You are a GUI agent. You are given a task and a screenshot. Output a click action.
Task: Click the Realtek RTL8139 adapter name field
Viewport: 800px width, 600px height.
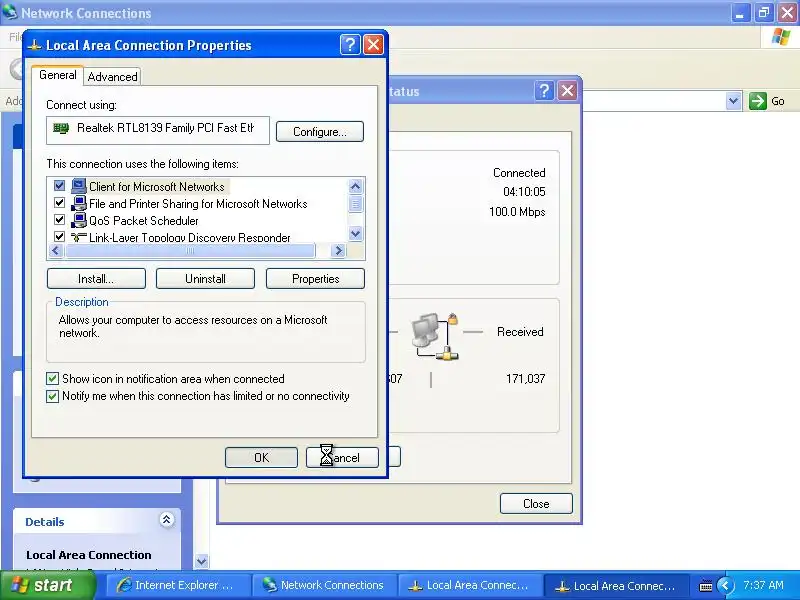click(x=158, y=130)
